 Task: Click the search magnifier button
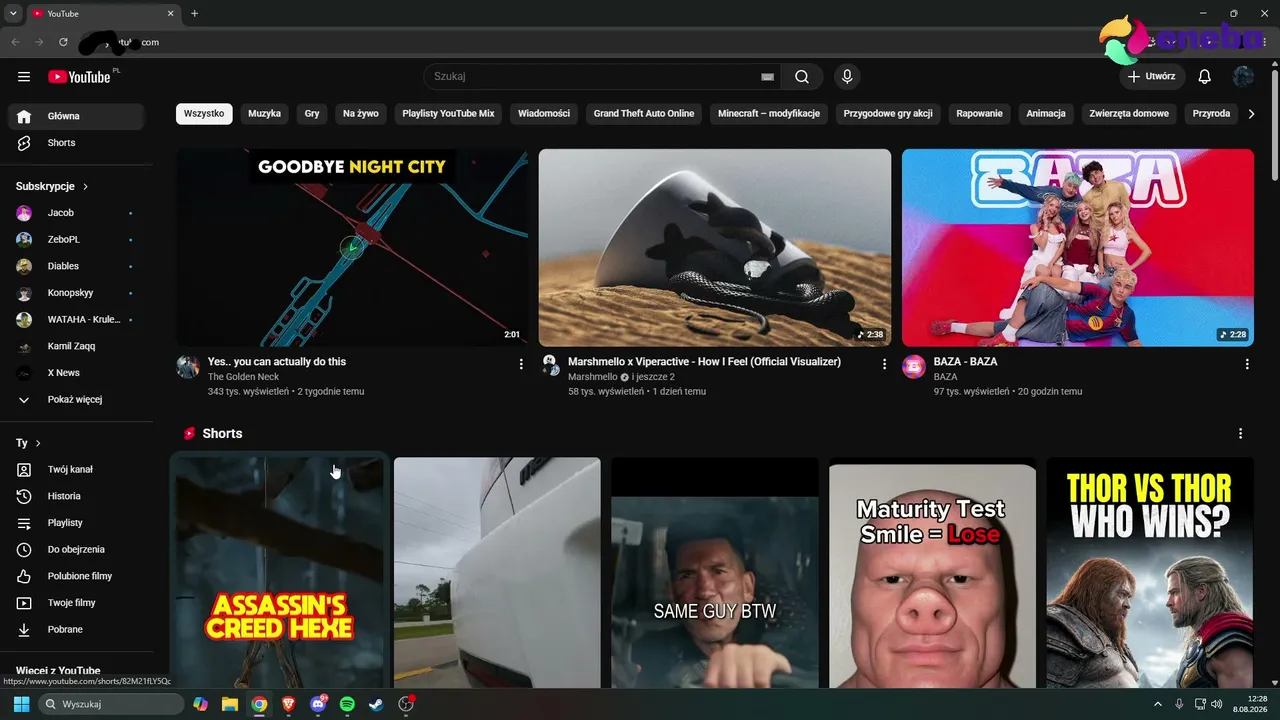(x=802, y=77)
